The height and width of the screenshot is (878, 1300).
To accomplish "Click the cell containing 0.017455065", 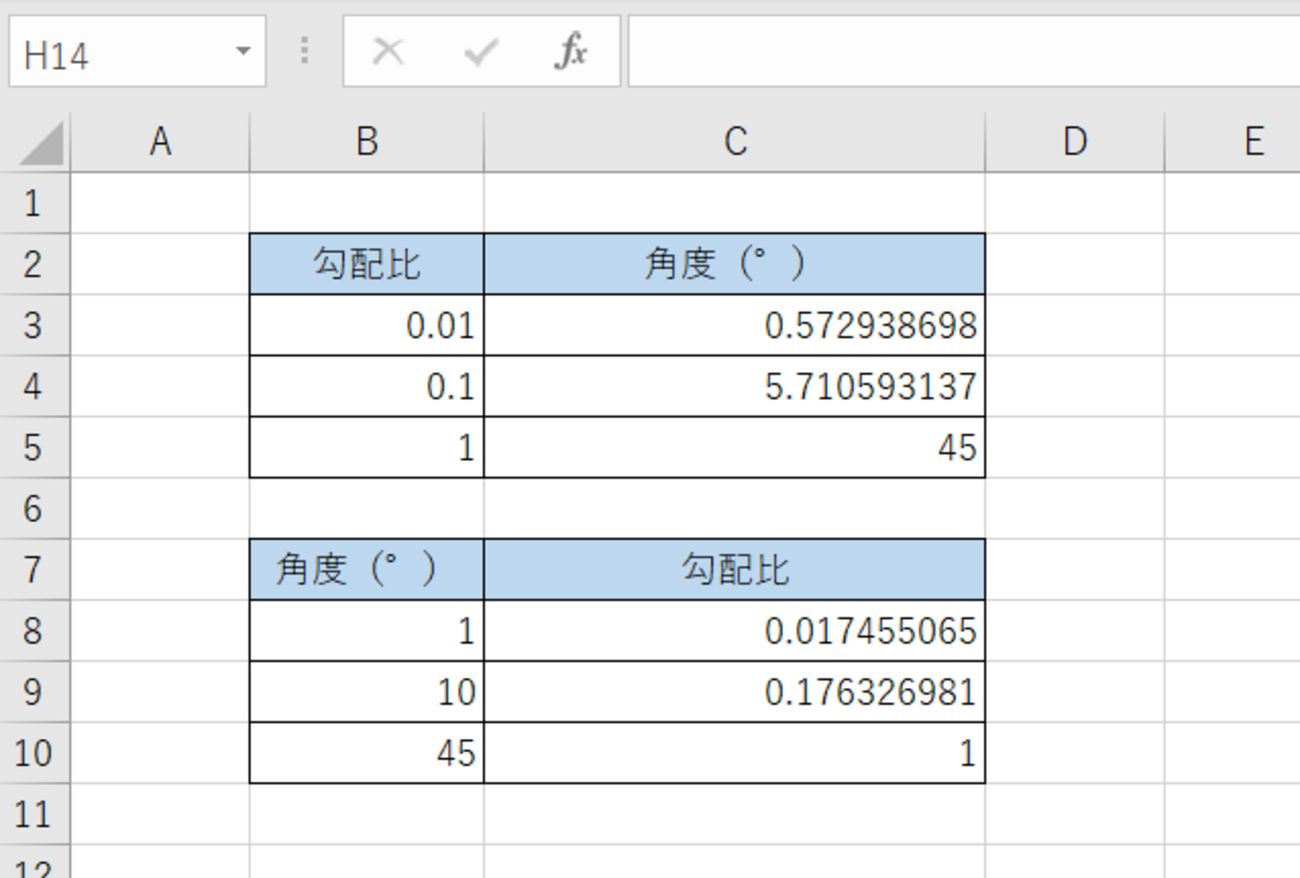I will [x=735, y=631].
